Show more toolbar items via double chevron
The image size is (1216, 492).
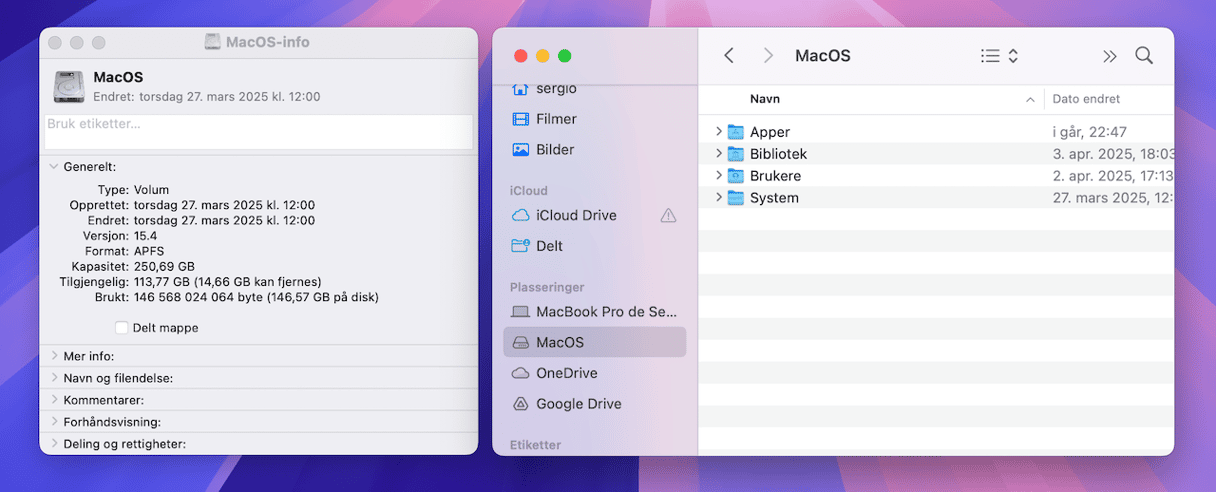point(1109,56)
